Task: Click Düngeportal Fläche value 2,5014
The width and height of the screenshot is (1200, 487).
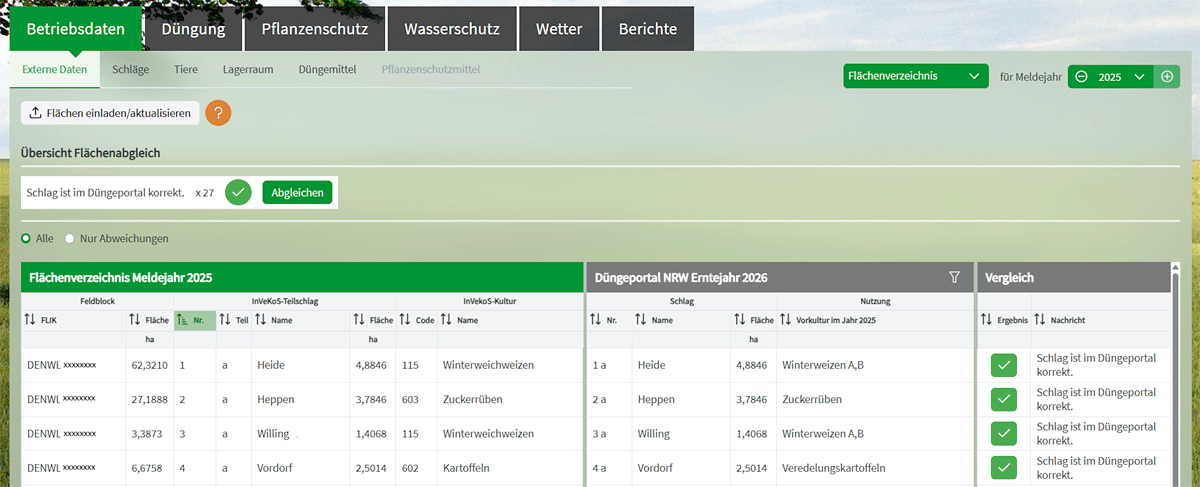Action: click(x=752, y=467)
